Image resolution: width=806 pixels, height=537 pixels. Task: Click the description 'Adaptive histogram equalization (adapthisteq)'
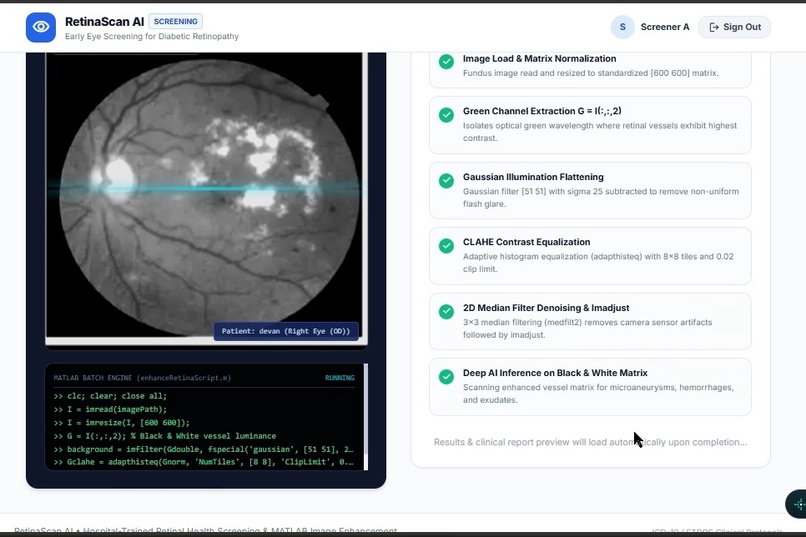598,263
